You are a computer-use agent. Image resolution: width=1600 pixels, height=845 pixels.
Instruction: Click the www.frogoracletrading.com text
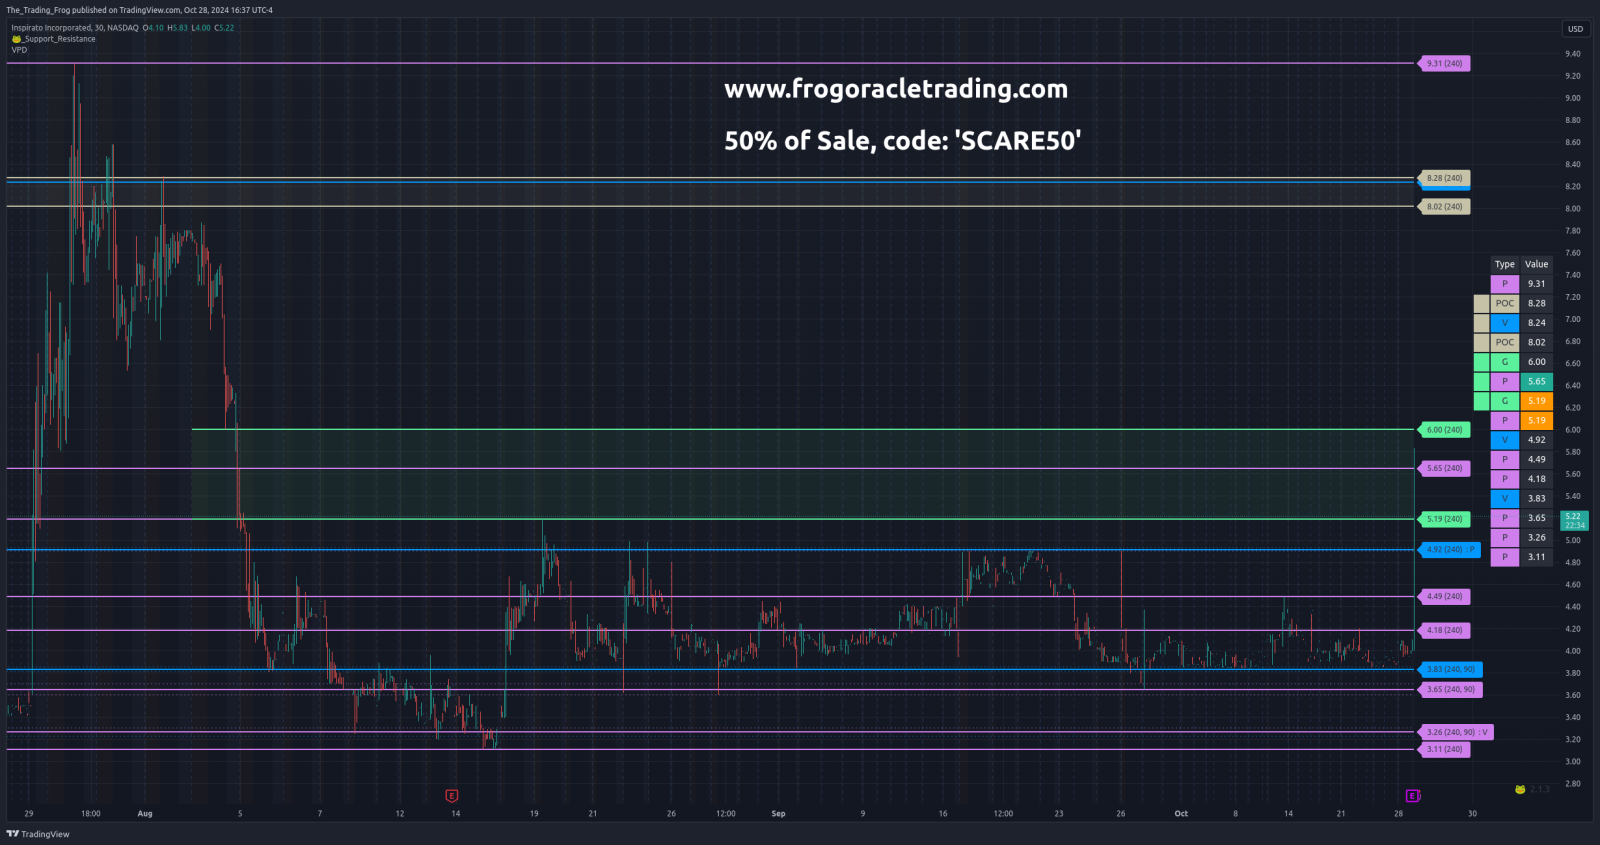pyautogui.click(x=896, y=89)
